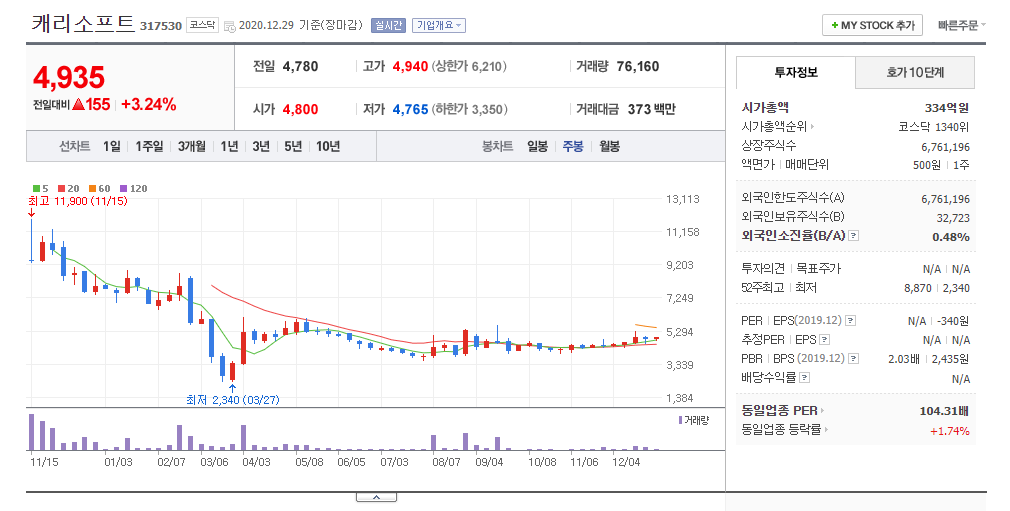Click the 외국인소진율 value 0.48%

951,236
